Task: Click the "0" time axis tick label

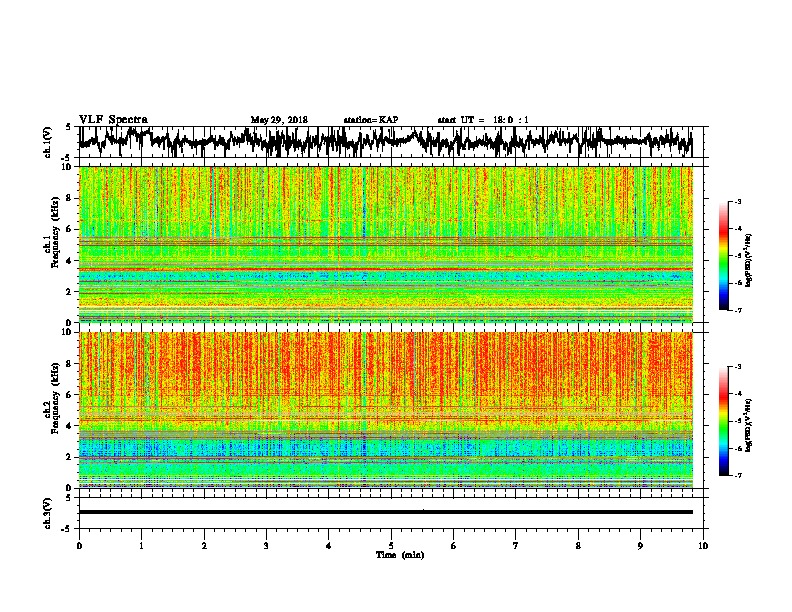Action: point(79,546)
